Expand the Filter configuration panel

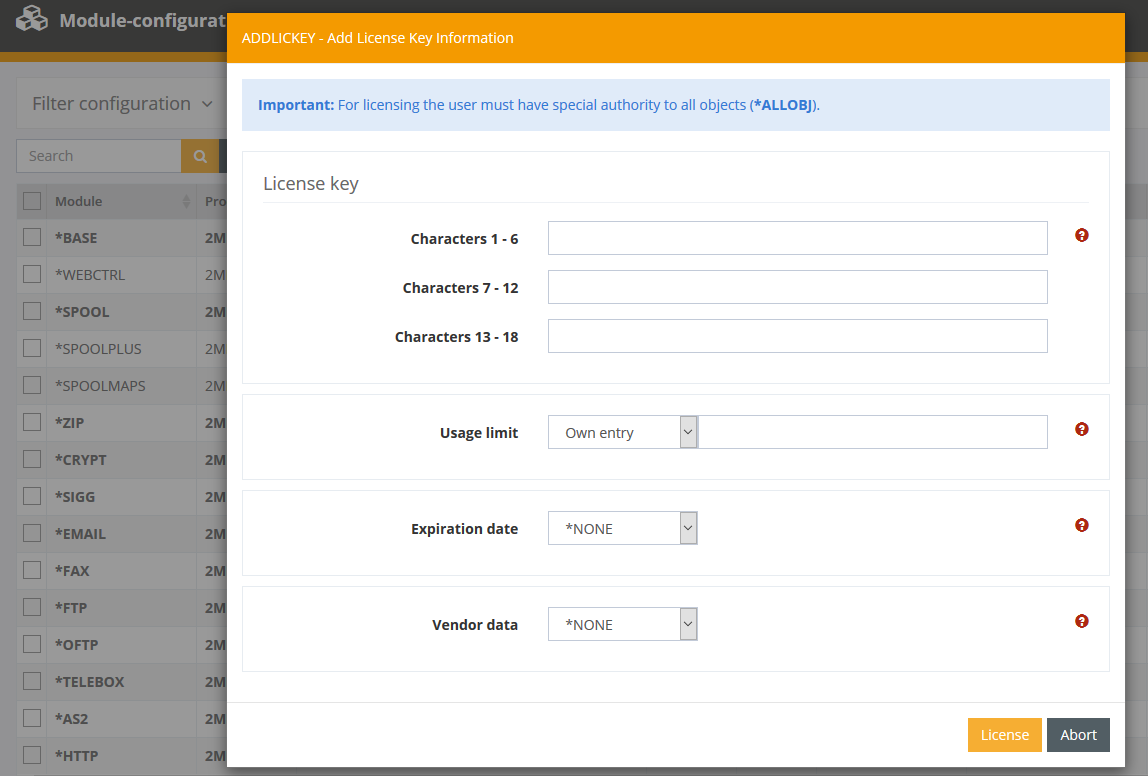tap(122, 104)
